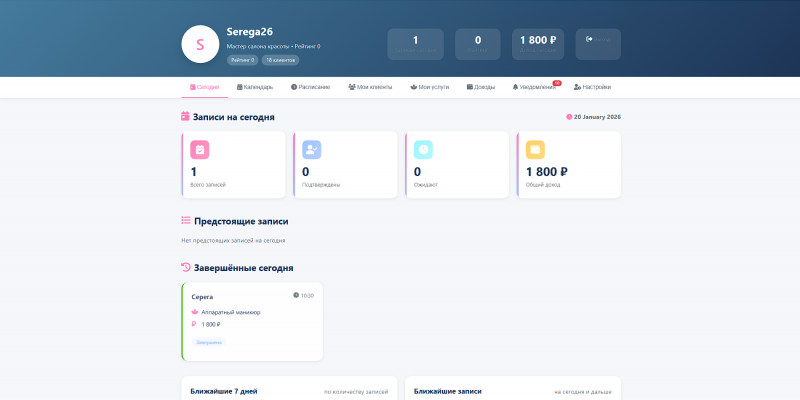Select the Сегодня tab
Viewport: 800px width, 400px height.
coord(205,87)
